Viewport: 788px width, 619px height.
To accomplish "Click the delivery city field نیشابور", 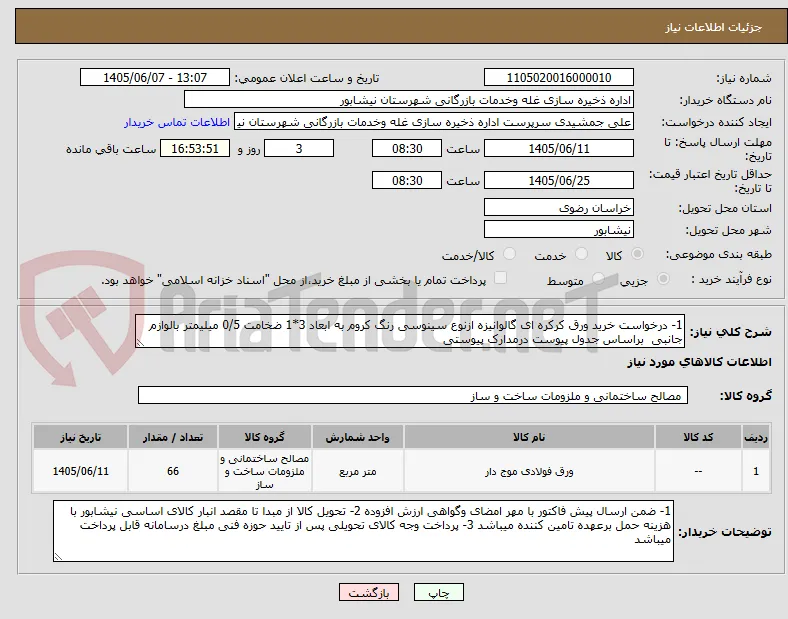I will click(x=559, y=230).
